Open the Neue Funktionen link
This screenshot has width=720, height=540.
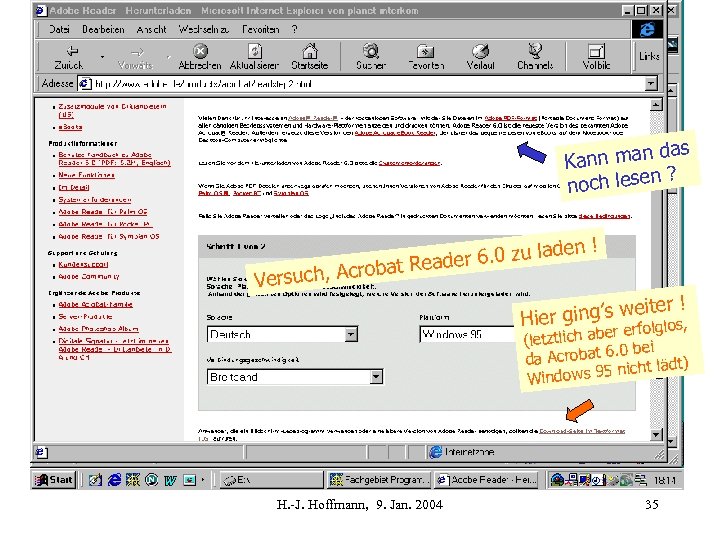coord(86,175)
